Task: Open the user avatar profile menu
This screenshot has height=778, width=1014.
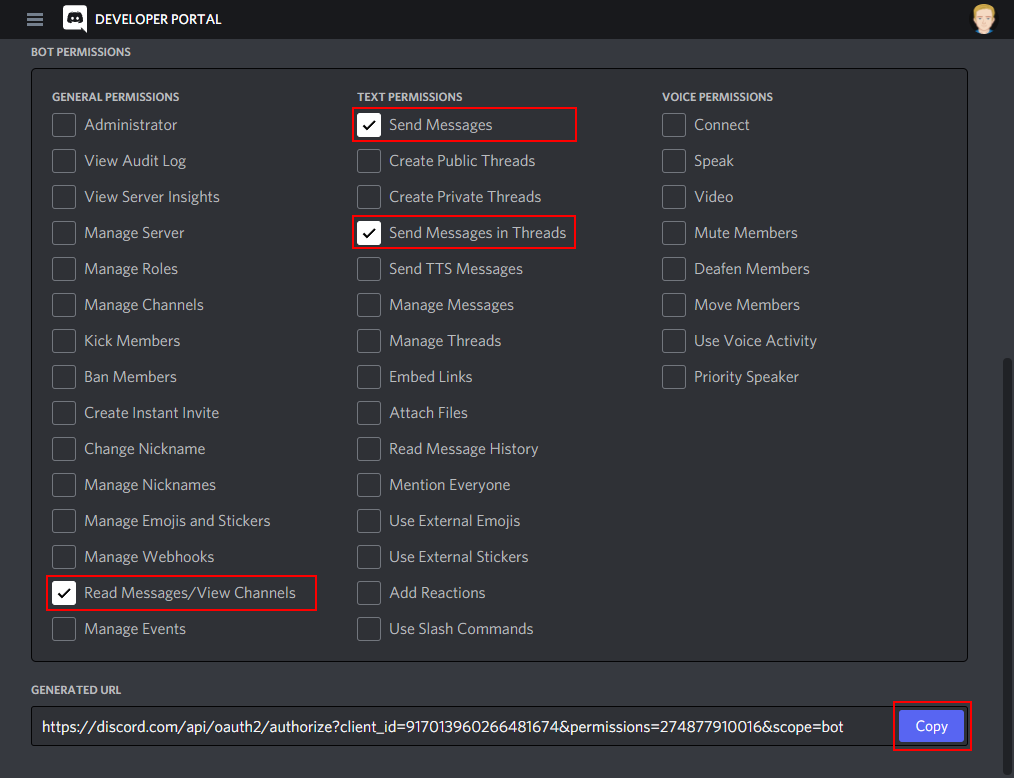Action: click(984, 19)
